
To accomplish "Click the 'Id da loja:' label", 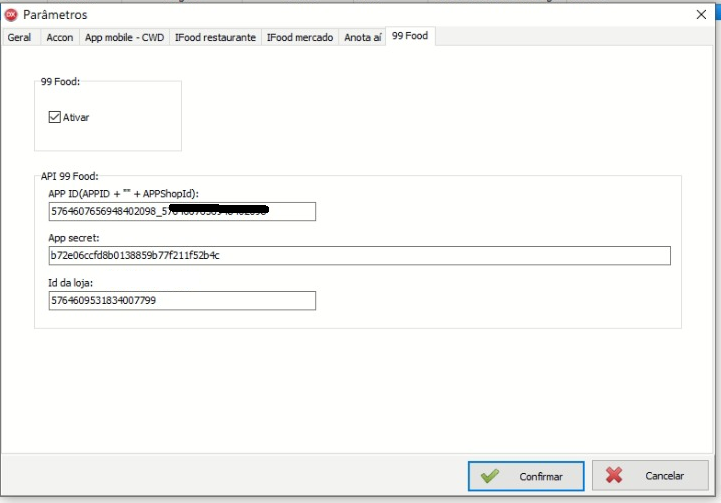I will 70,283.
